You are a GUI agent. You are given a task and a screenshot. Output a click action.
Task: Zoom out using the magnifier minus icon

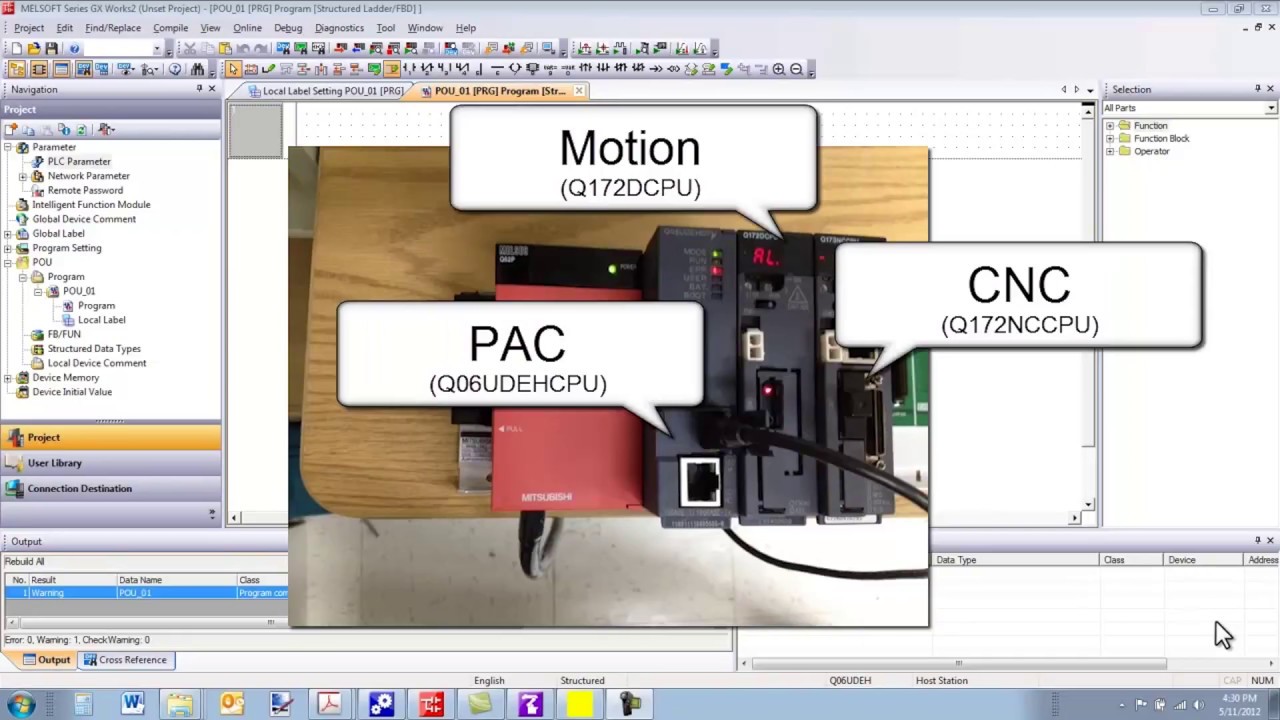tap(797, 69)
